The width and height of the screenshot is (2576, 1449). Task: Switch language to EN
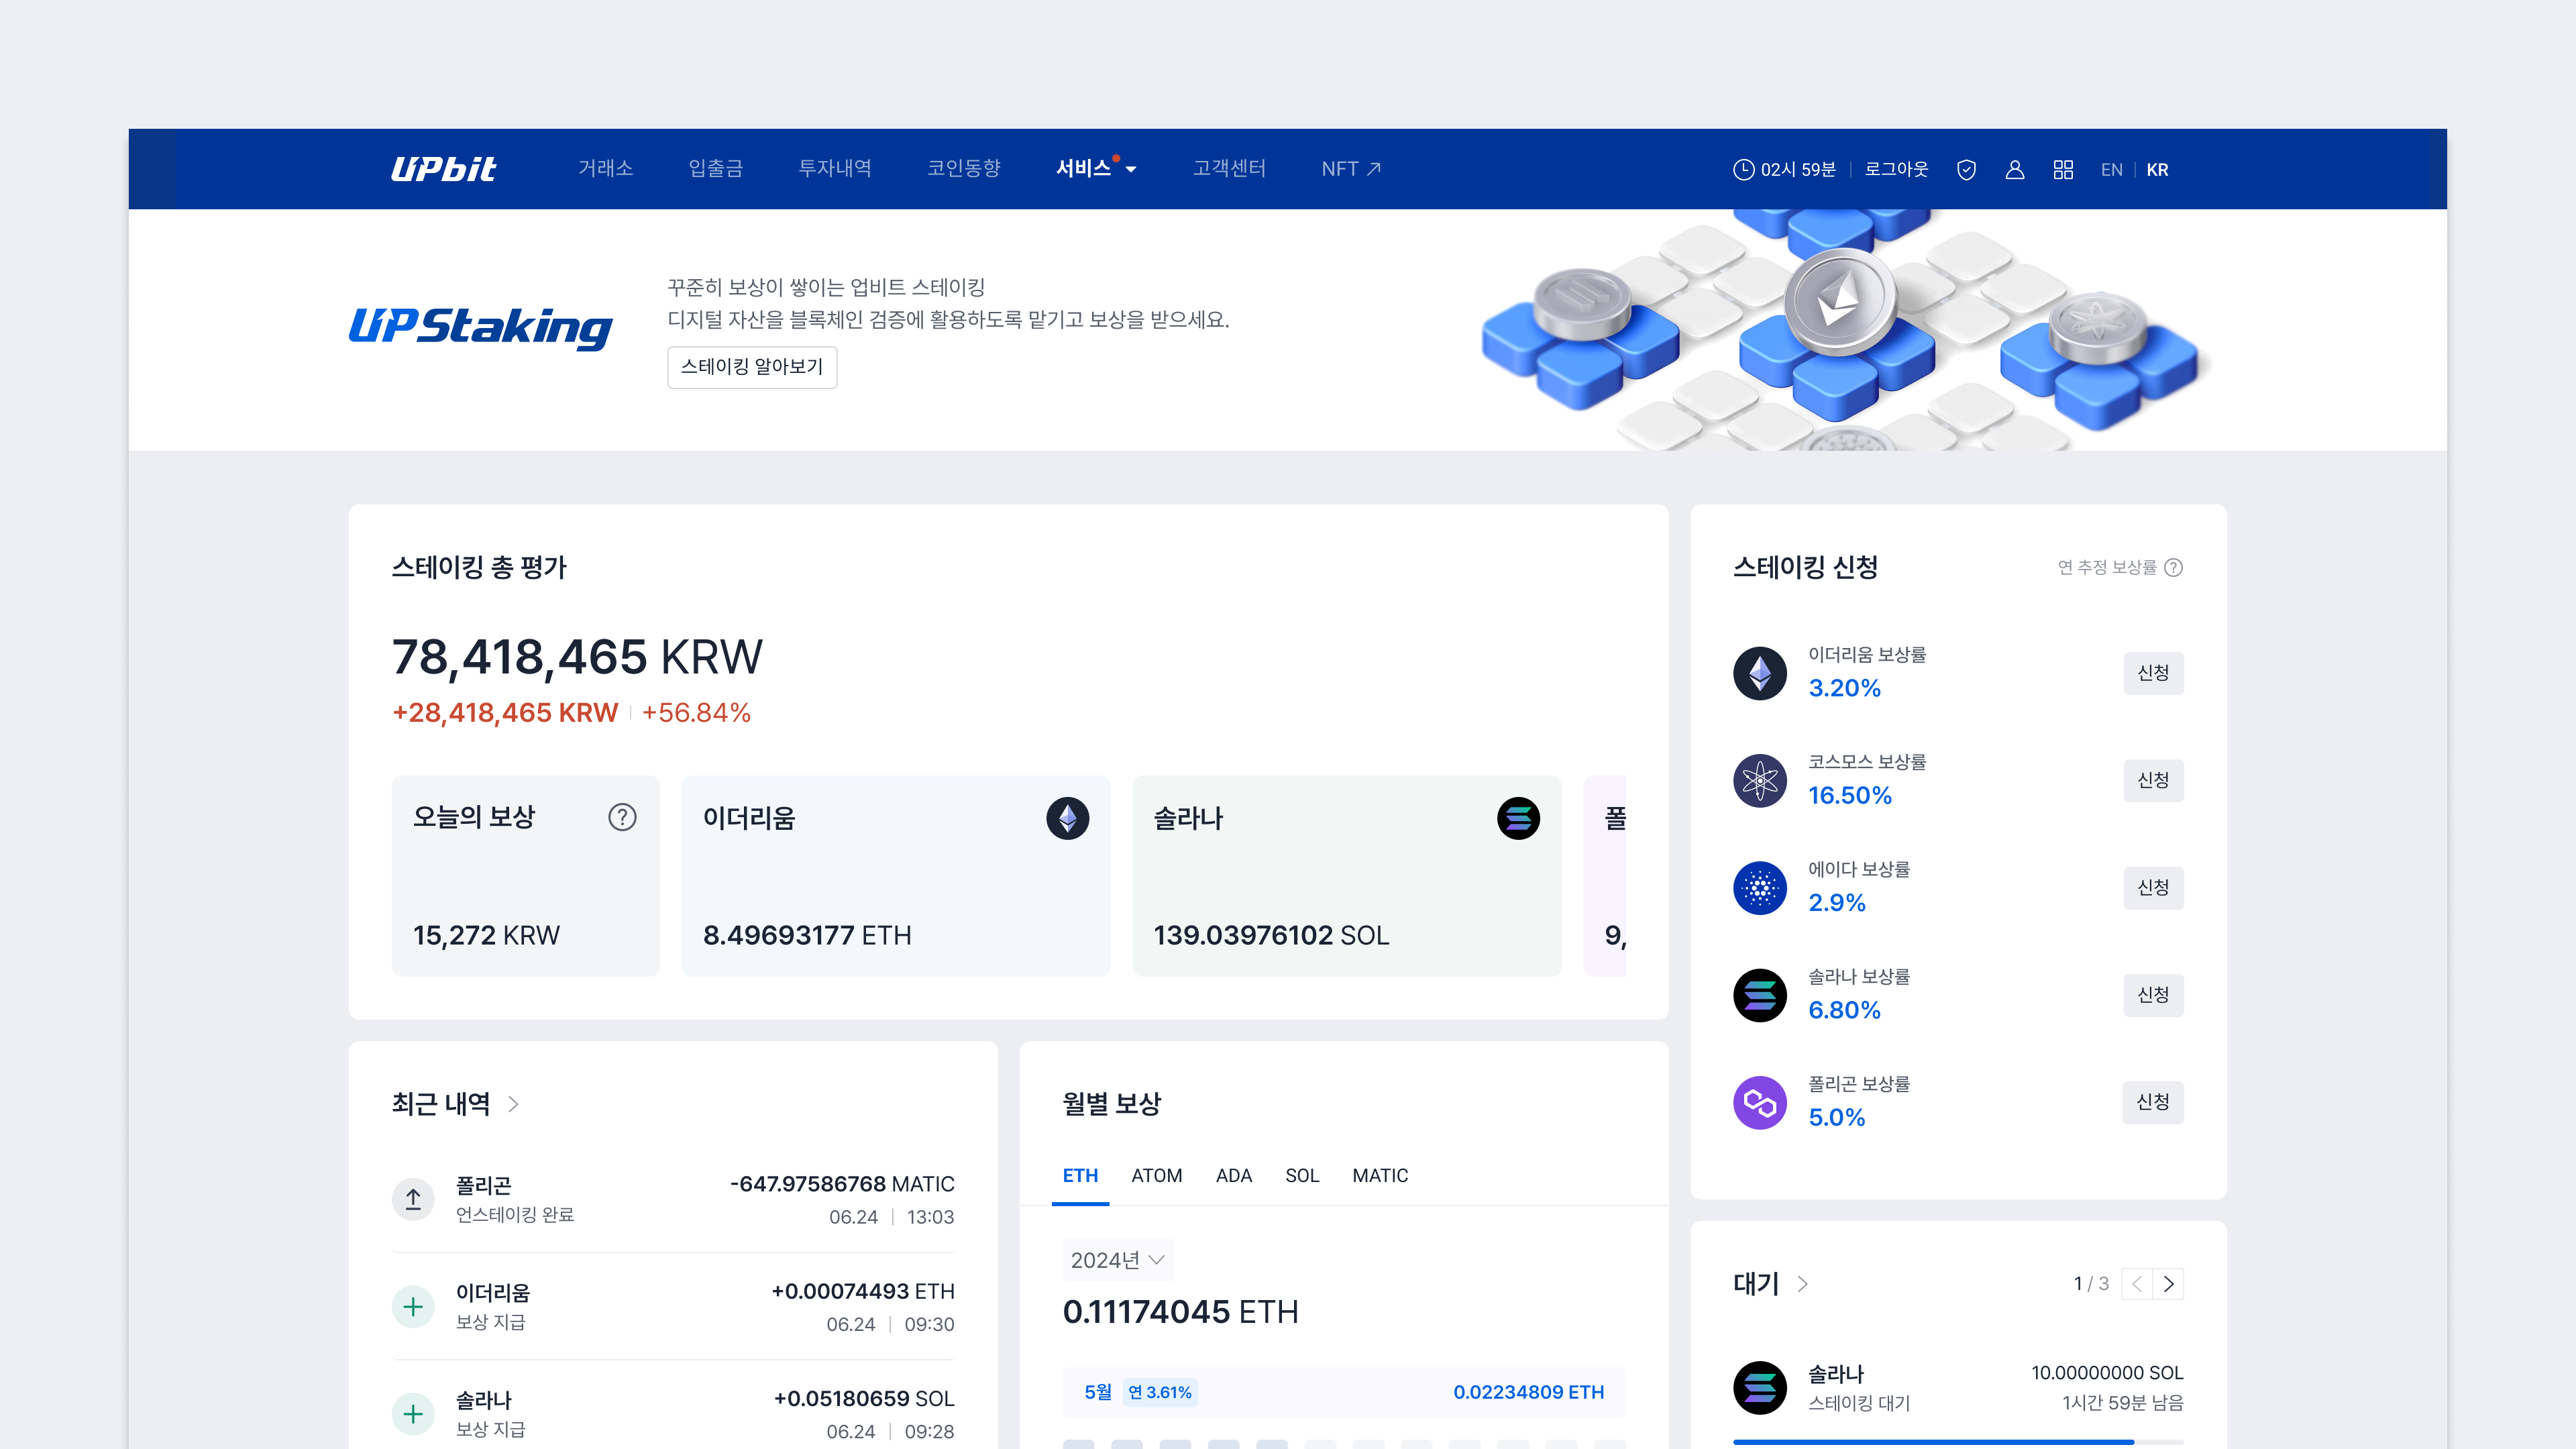click(x=2112, y=170)
